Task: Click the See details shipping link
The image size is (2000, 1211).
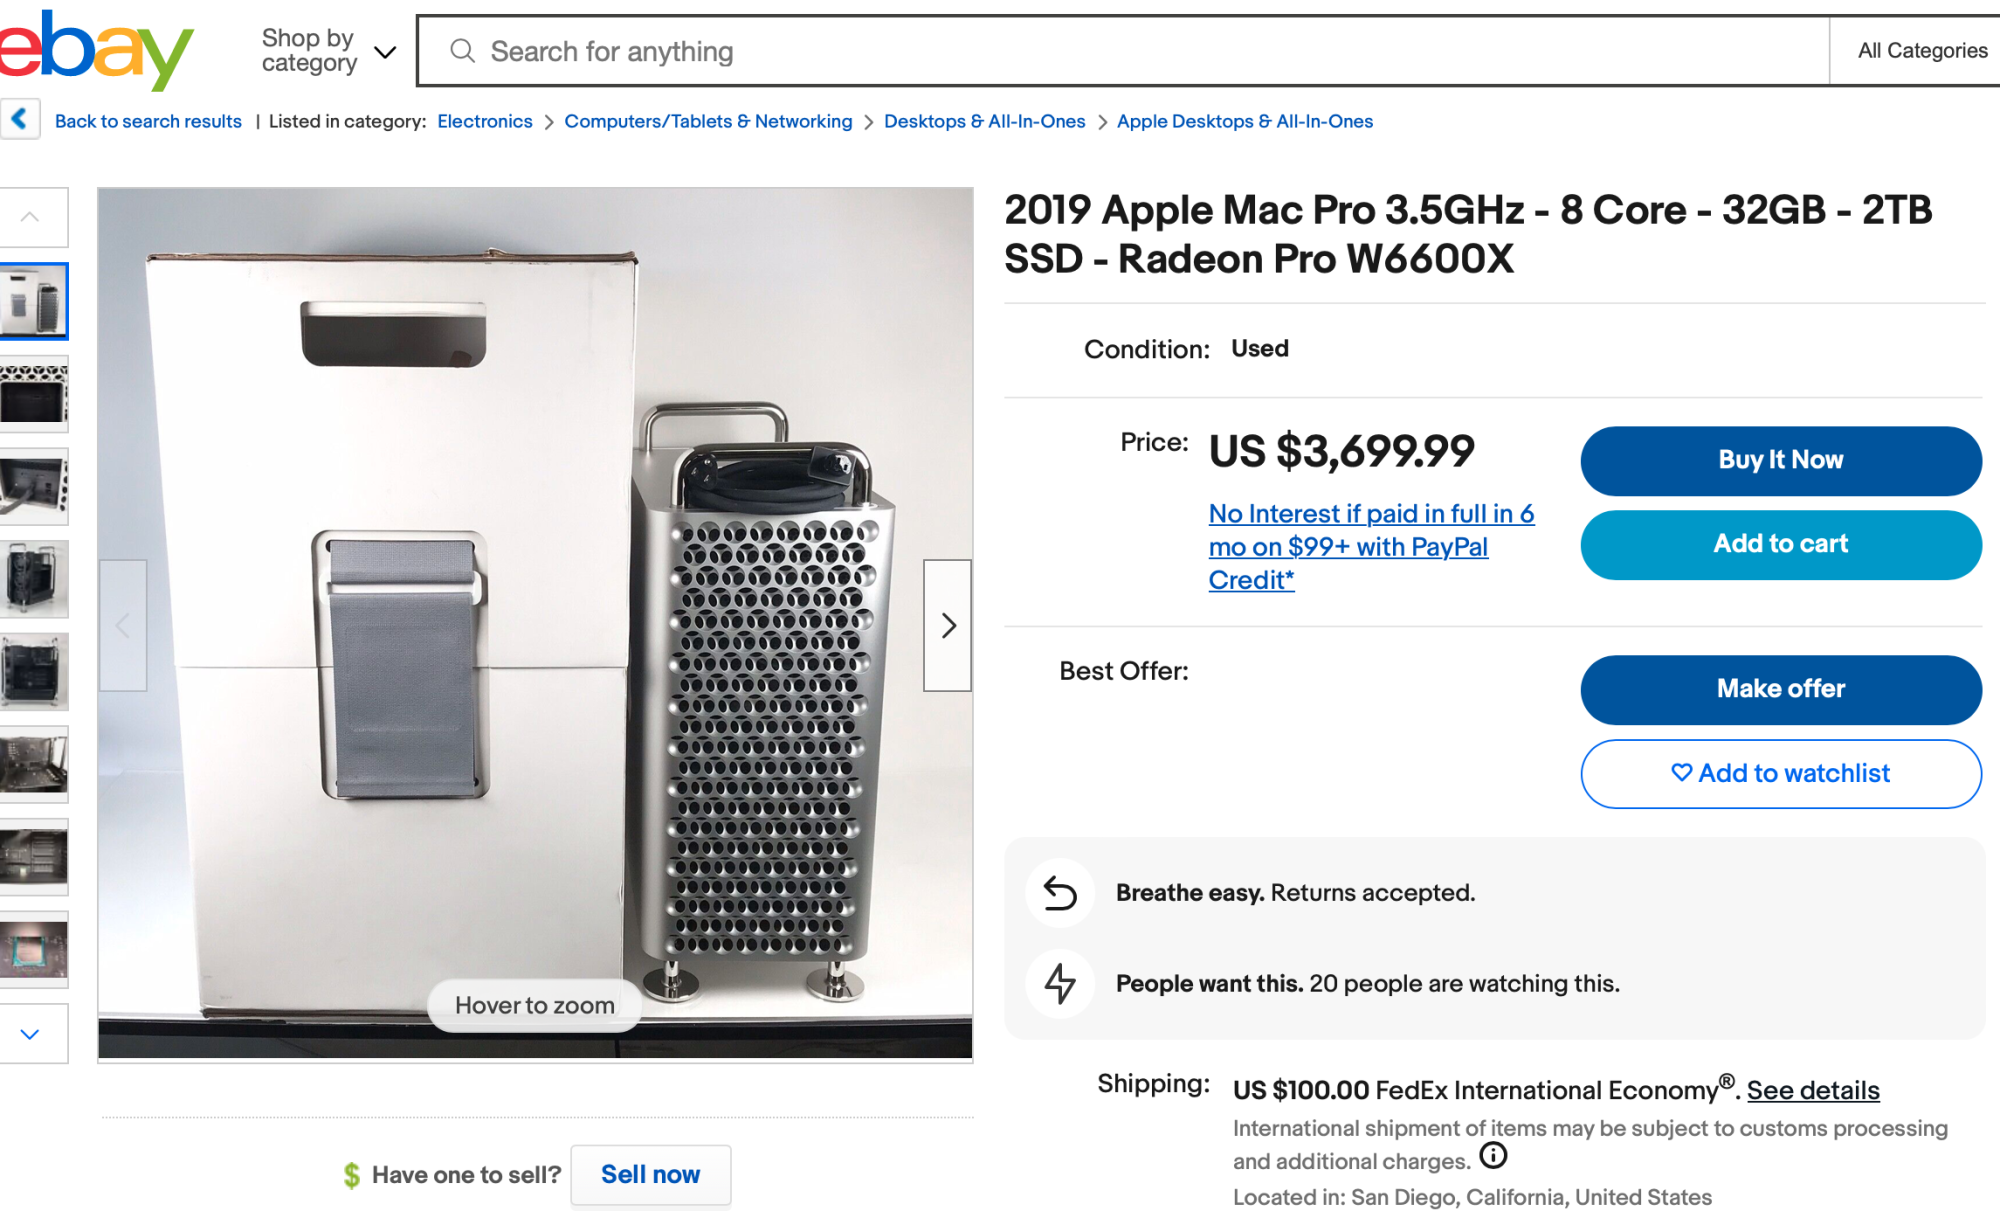Action: coord(1812,1090)
